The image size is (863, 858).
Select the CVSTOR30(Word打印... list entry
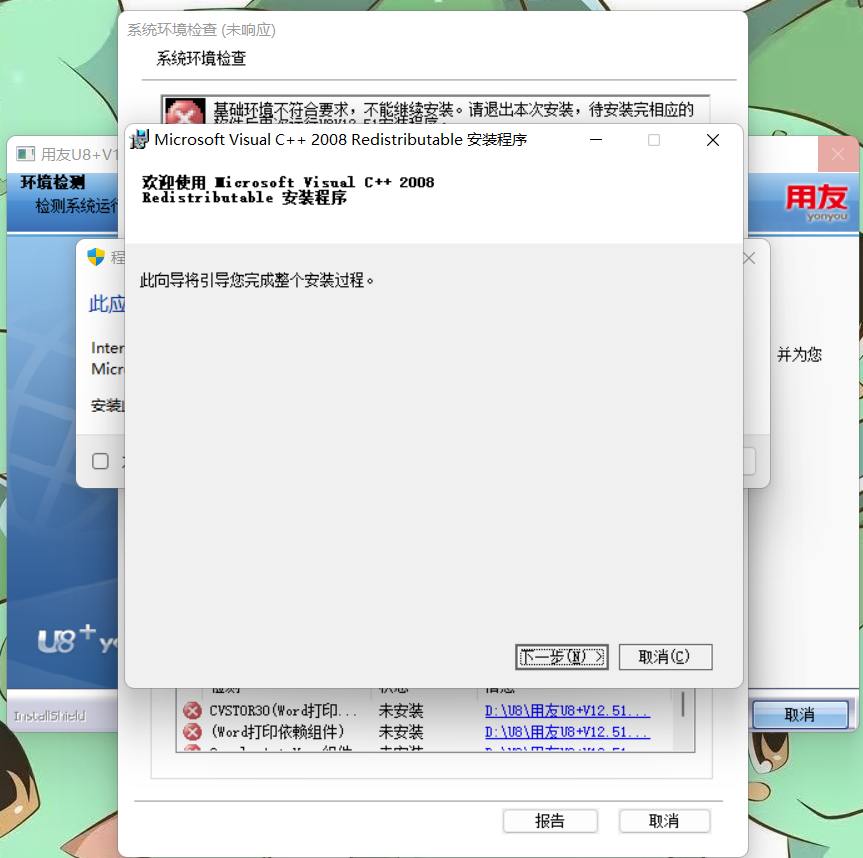pos(283,711)
